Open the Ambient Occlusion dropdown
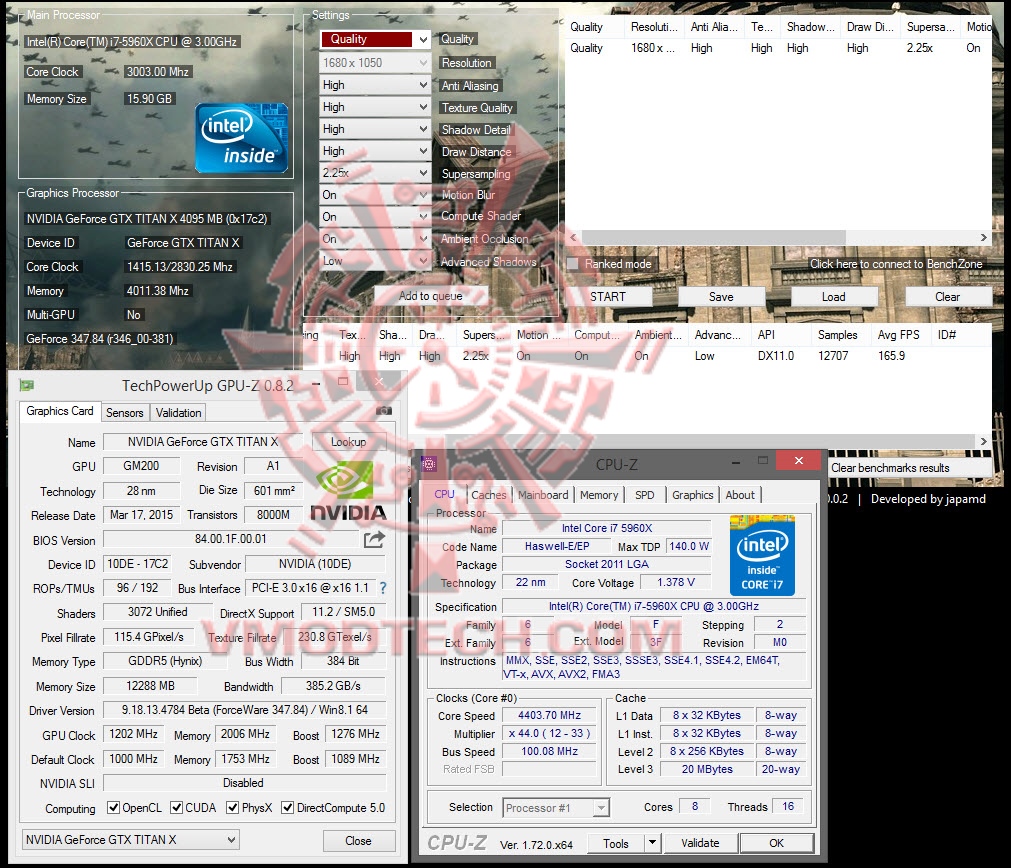The width and height of the screenshot is (1011, 868). (x=375, y=239)
